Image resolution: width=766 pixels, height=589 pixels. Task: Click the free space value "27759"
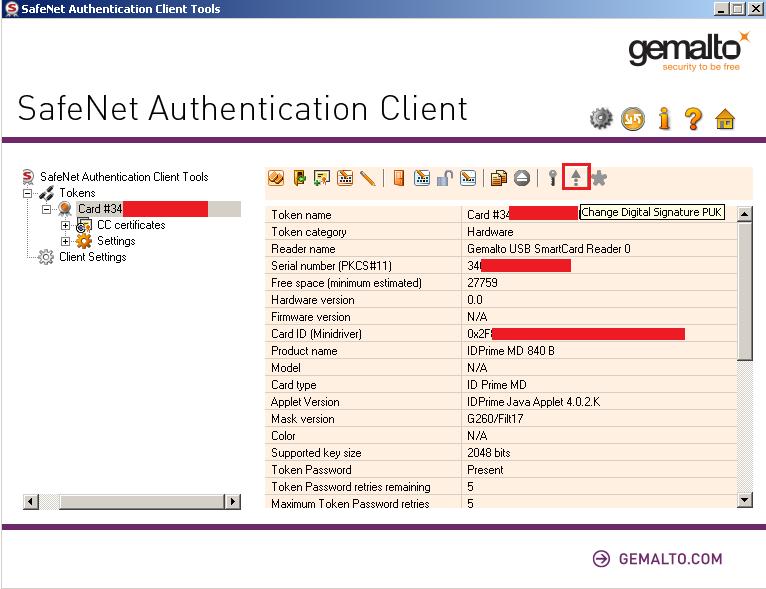(x=482, y=283)
